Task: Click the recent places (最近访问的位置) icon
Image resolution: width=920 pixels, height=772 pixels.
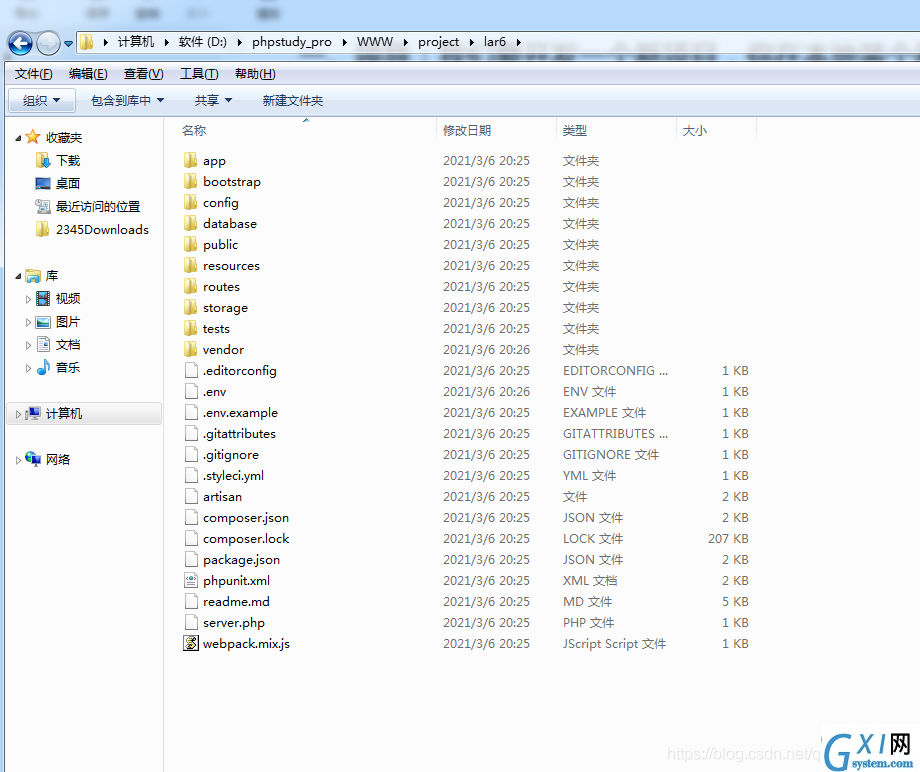Action: click(43, 206)
